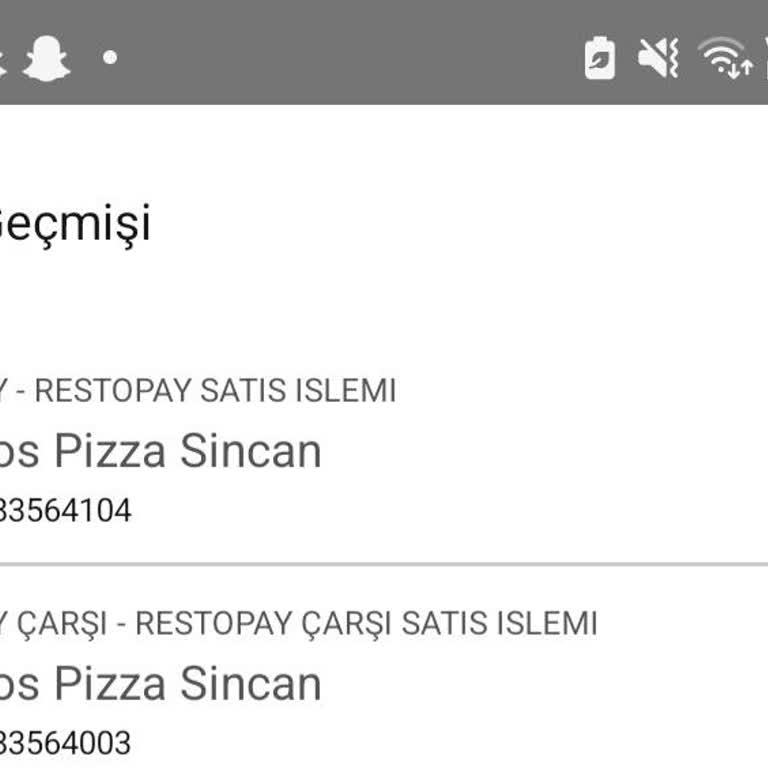The width and height of the screenshot is (768, 768).
Task: Tap the battery saver leaf icon
Action: (599, 57)
